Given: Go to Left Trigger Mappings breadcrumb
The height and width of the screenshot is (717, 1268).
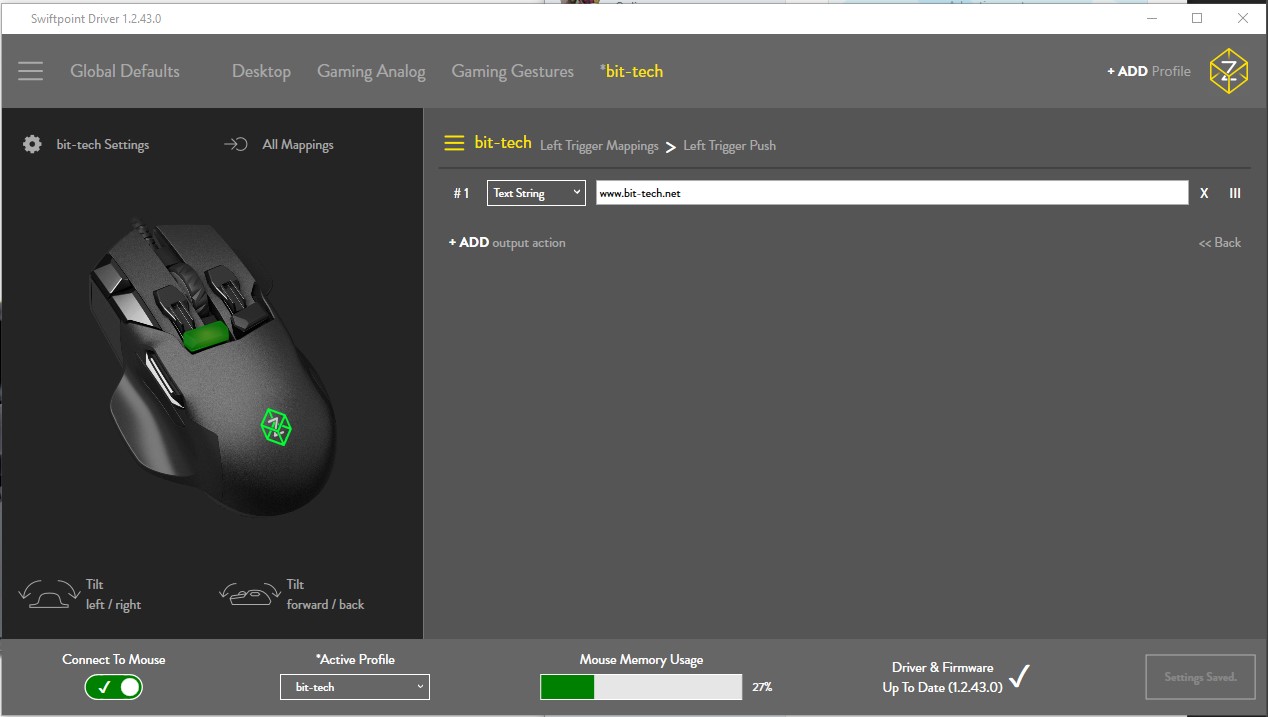Looking at the screenshot, I should (x=599, y=146).
